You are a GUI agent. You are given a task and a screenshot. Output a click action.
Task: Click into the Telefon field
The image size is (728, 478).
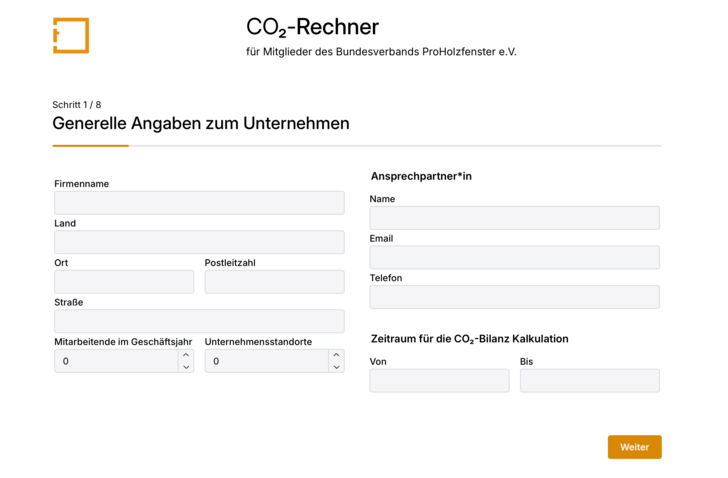click(514, 297)
